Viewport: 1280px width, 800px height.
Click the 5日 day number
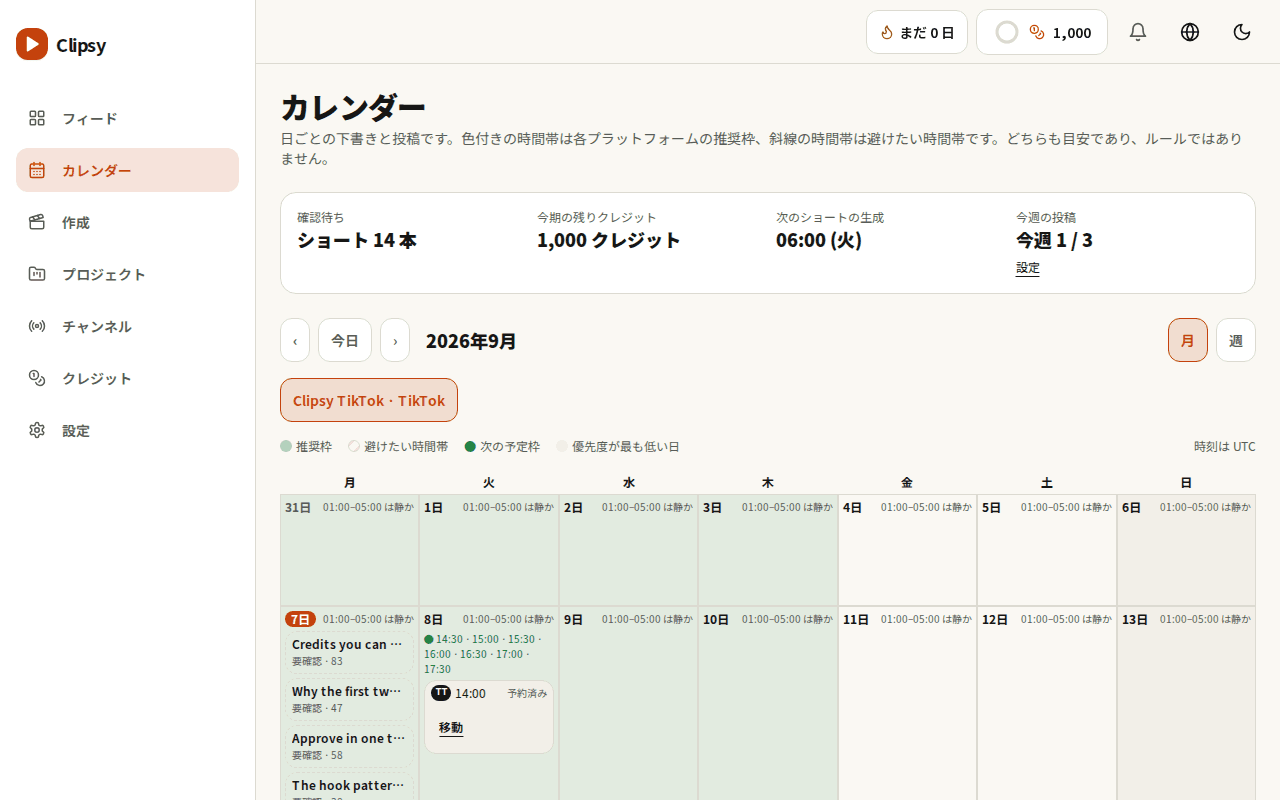pos(991,507)
